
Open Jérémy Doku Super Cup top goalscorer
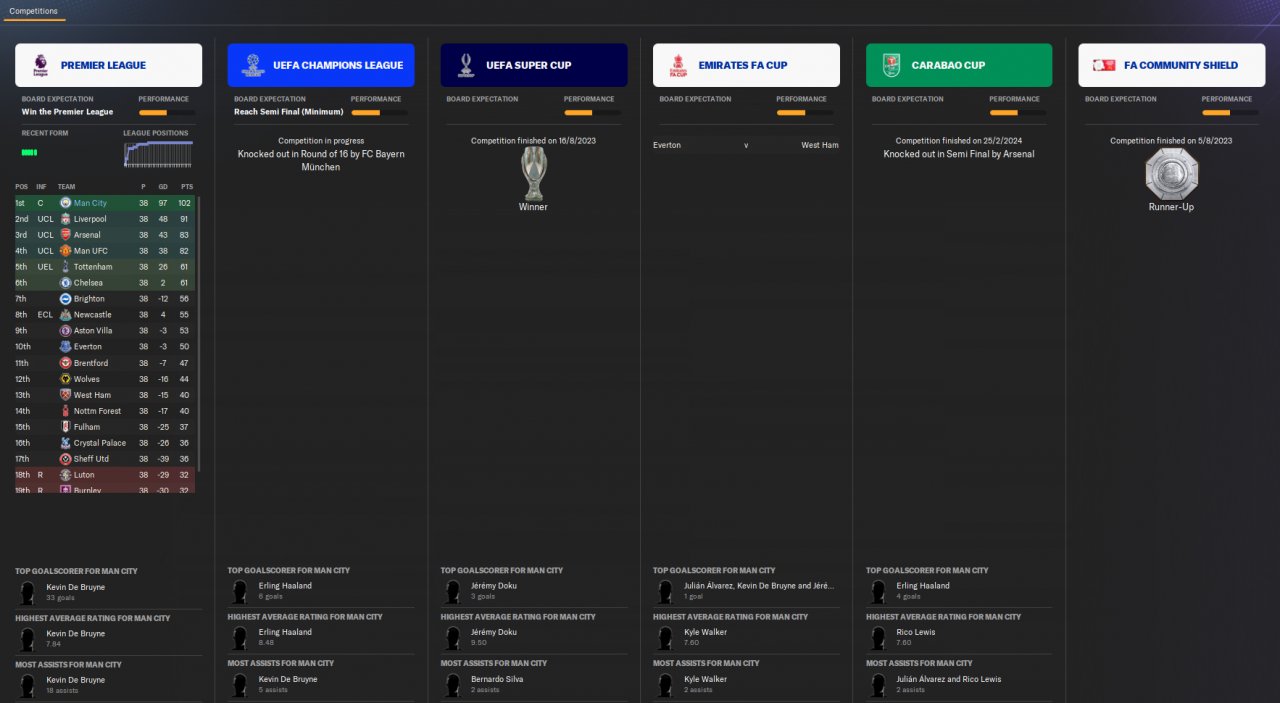point(494,585)
